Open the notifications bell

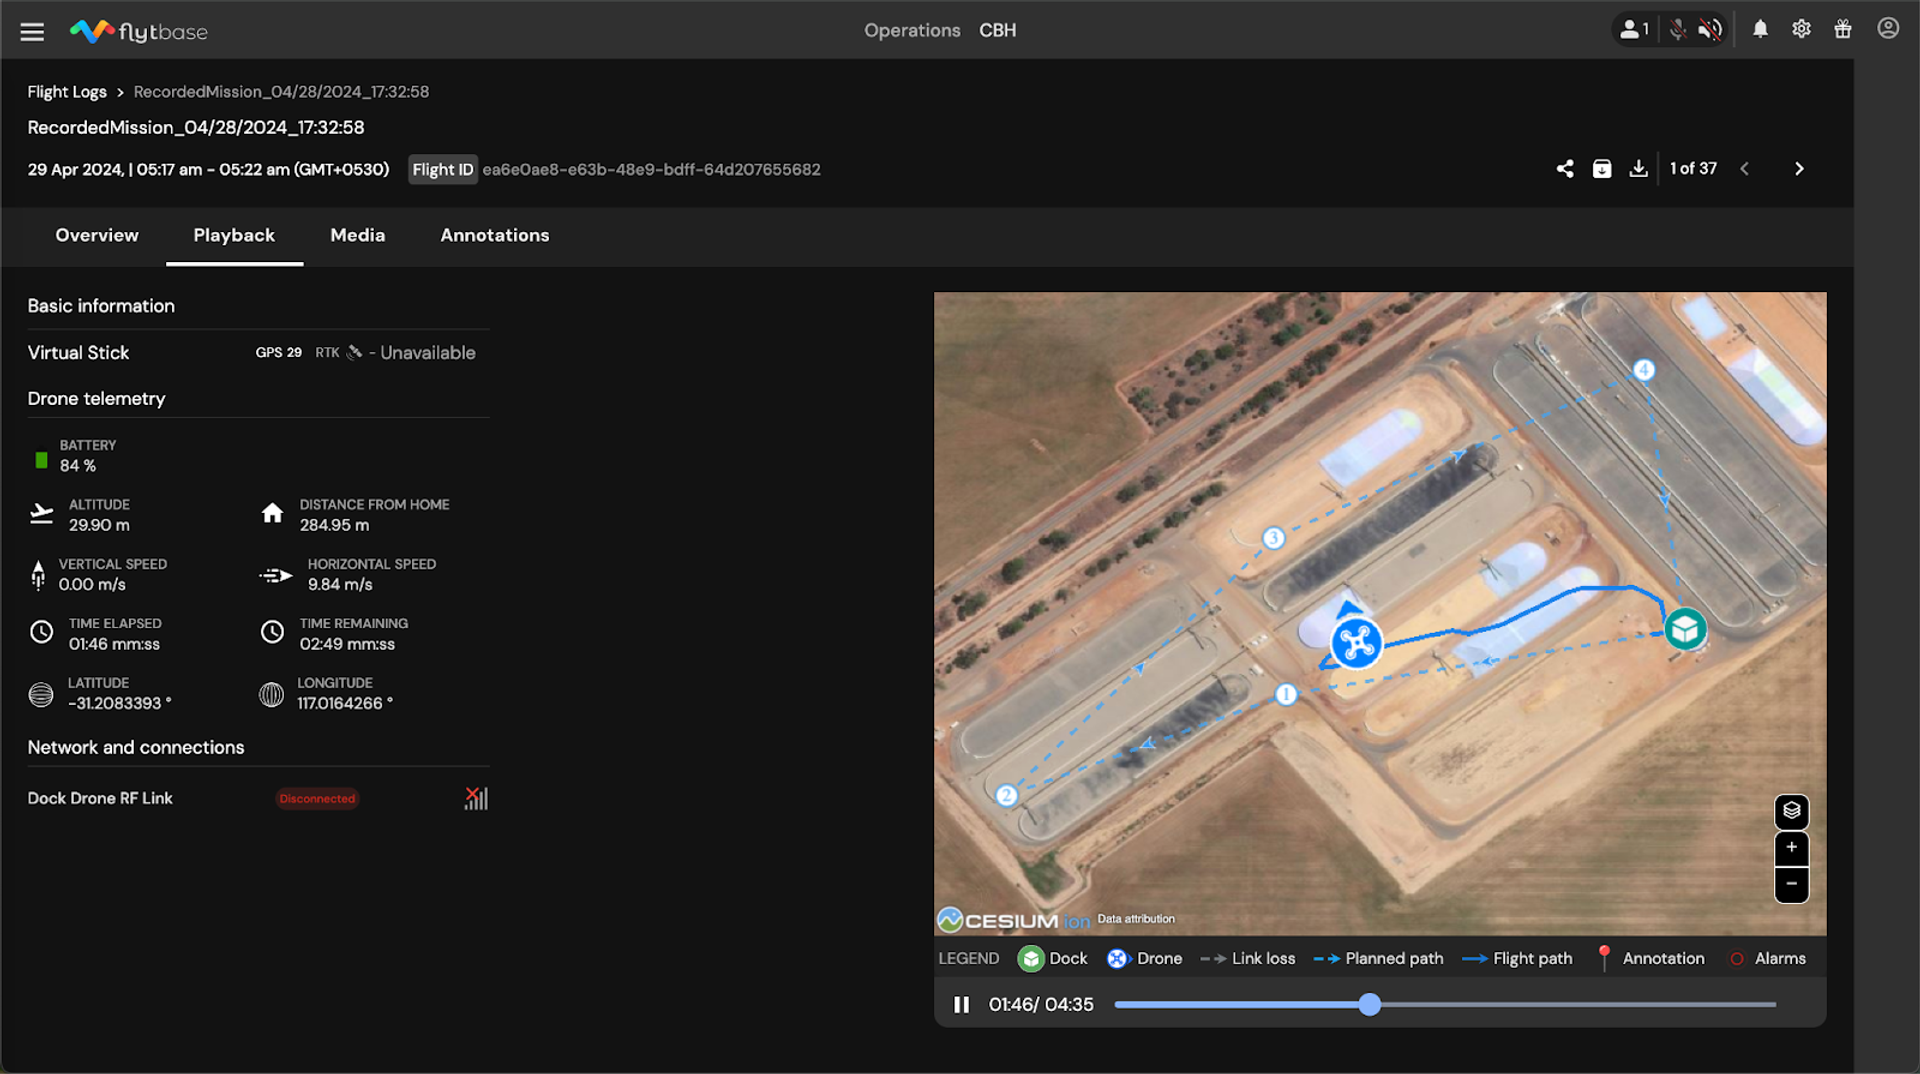tap(1760, 29)
